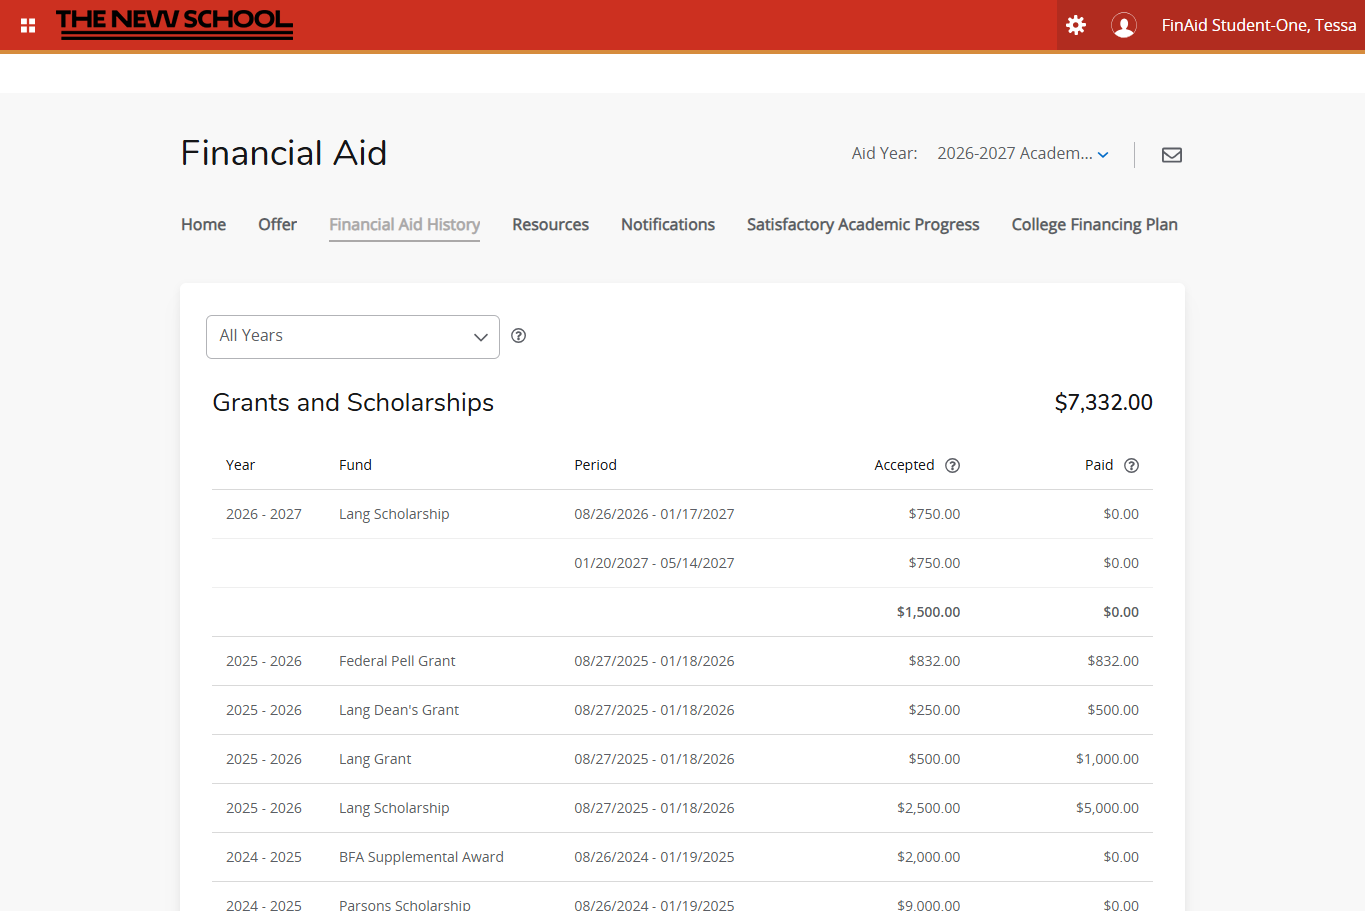This screenshot has height=911, width=1365.
Task: Click help icon beside All Years dropdown
Action: click(518, 336)
